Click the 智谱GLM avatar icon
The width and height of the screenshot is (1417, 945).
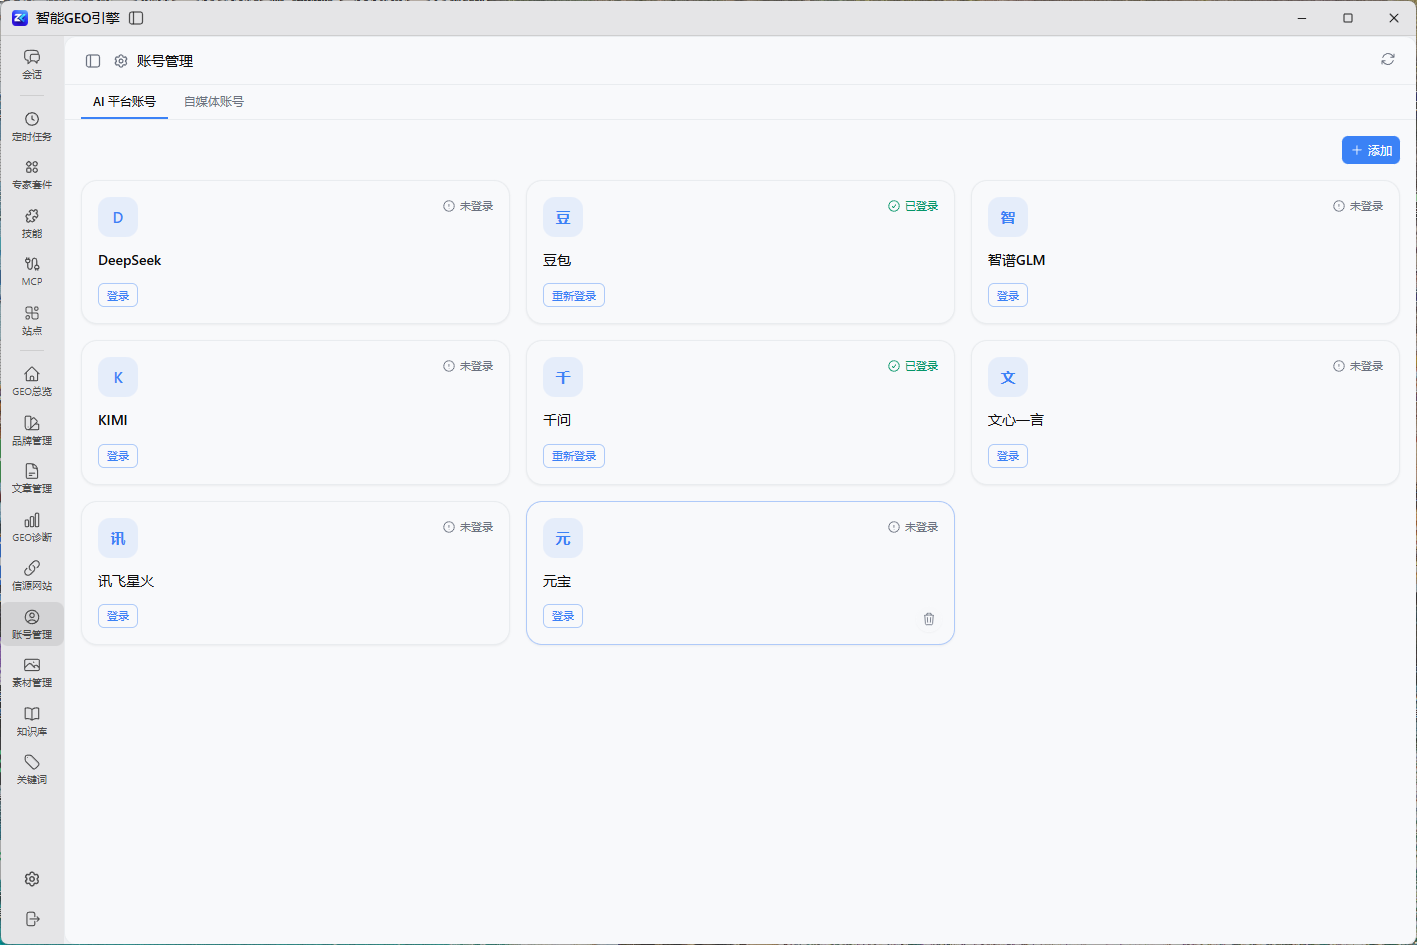(1008, 217)
